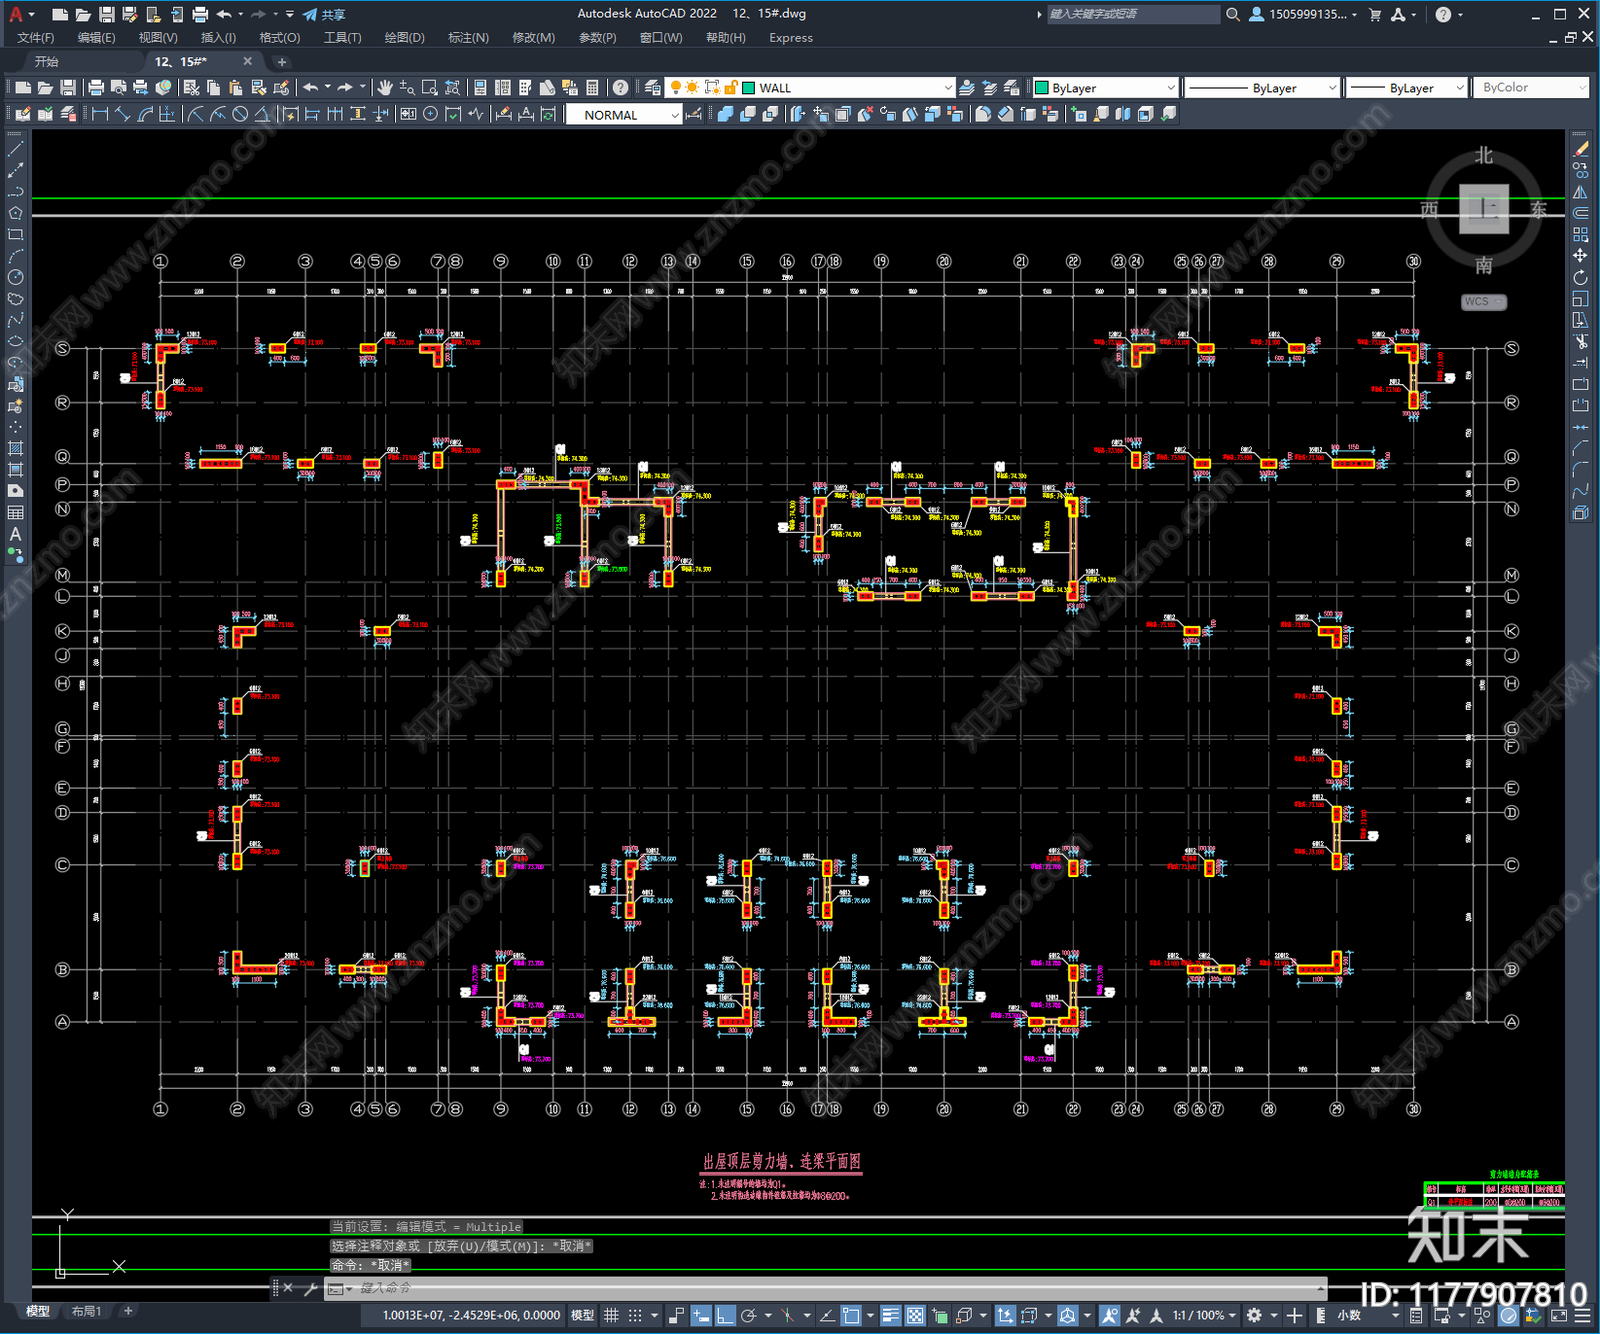
Task: Open the Layer Properties manager icon
Action: point(653,88)
